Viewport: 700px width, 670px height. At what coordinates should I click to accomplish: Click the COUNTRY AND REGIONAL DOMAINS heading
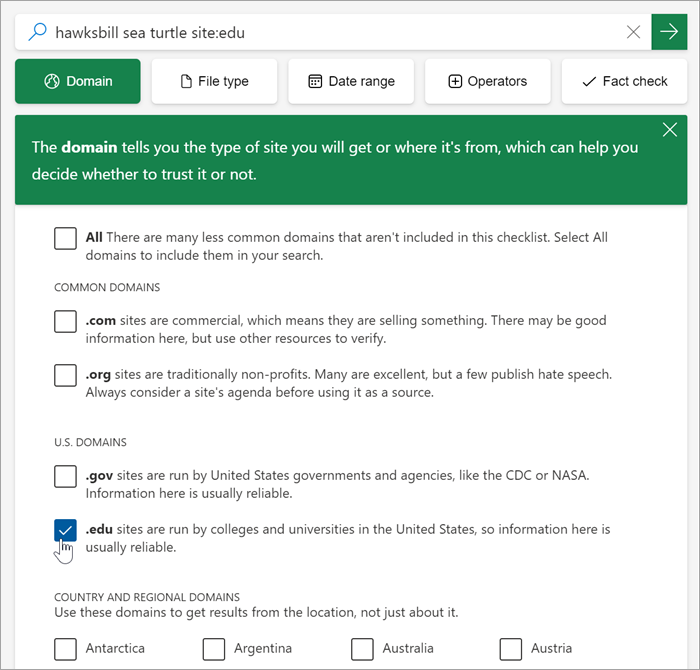point(147,597)
